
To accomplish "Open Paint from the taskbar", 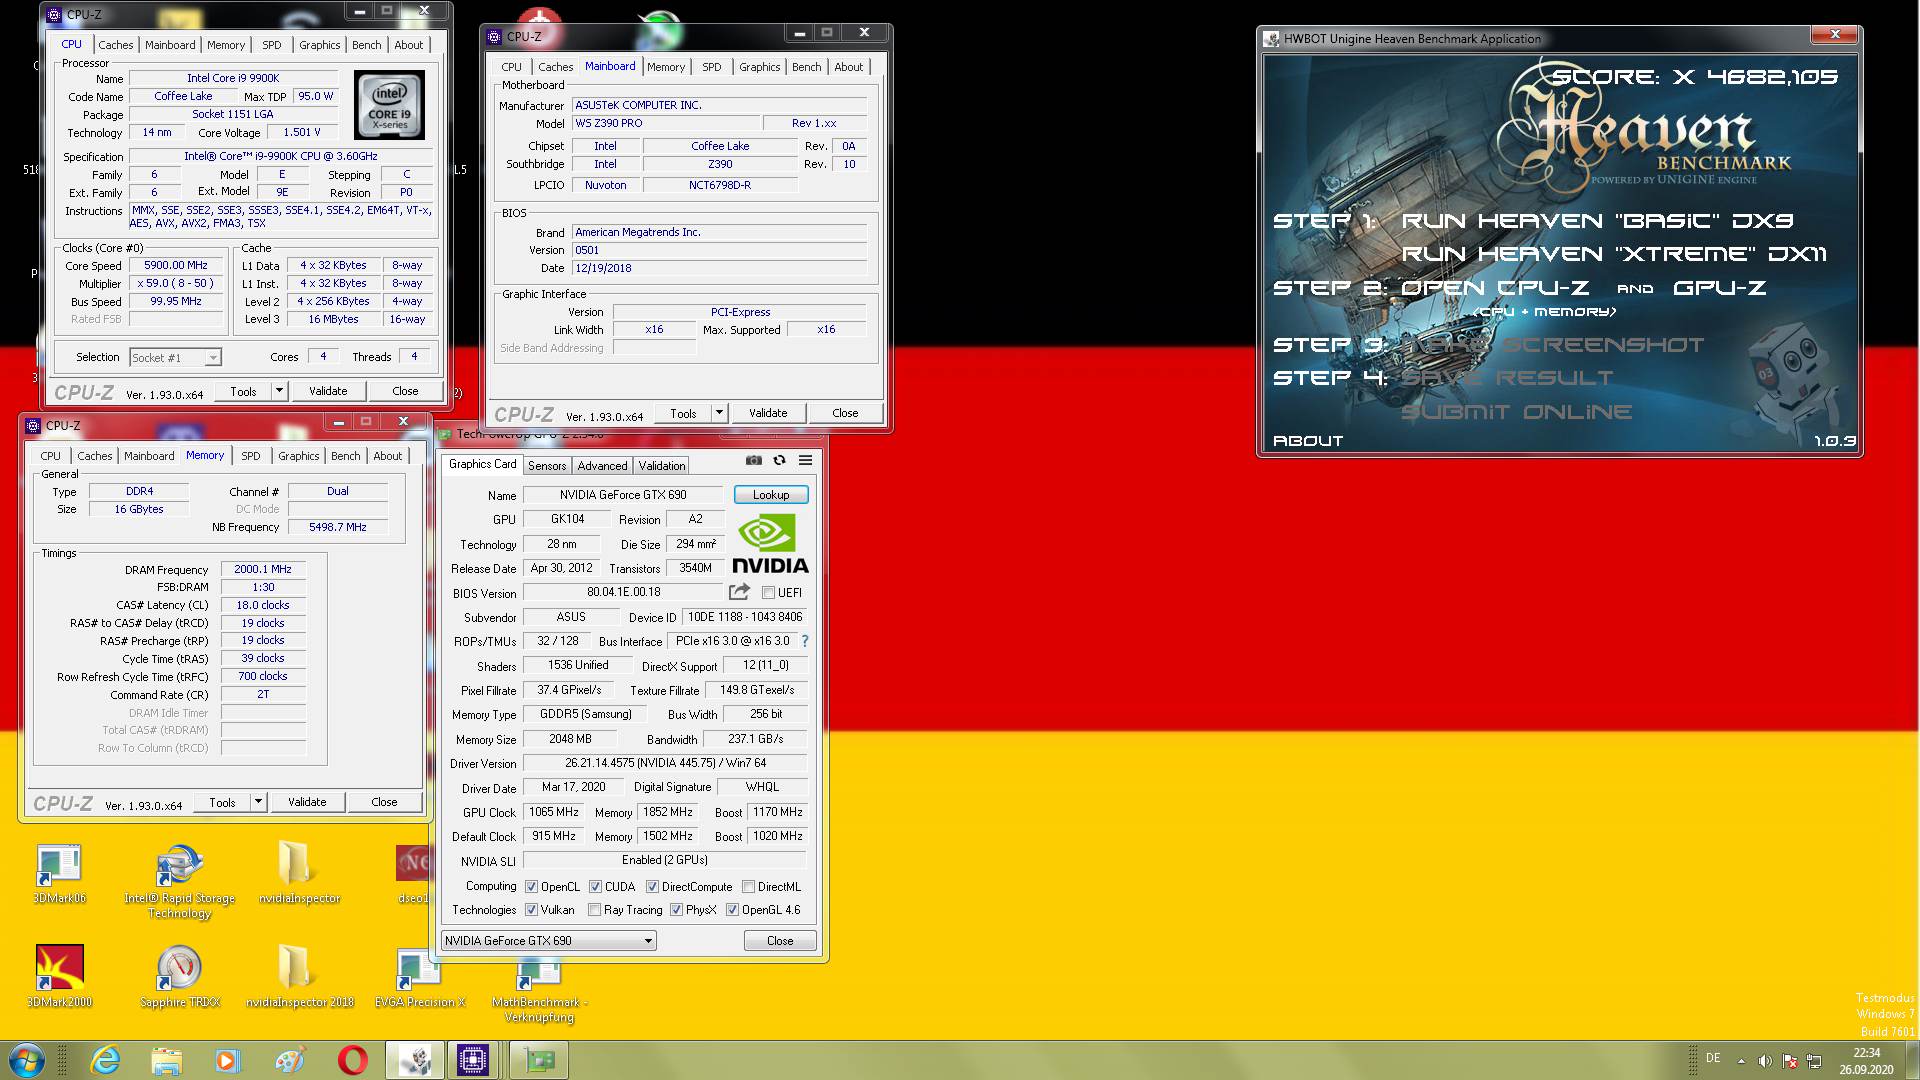I will 289,1060.
